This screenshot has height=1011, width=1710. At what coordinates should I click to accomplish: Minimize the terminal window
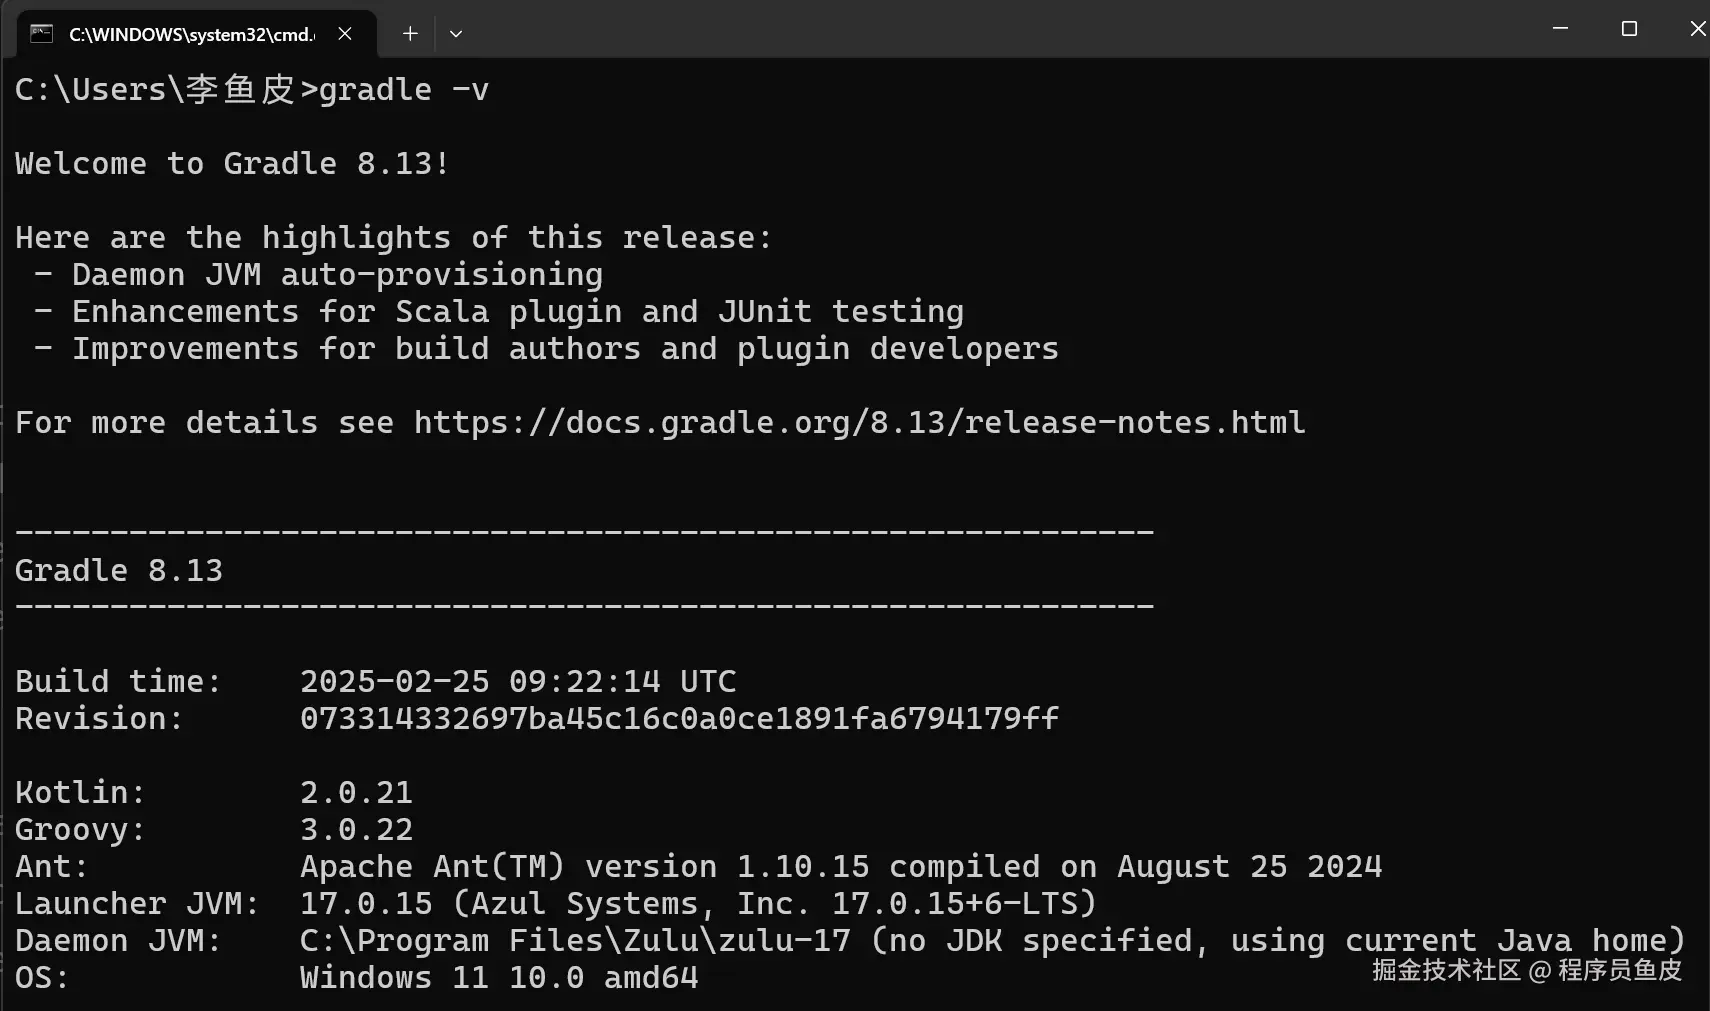(x=1560, y=29)
